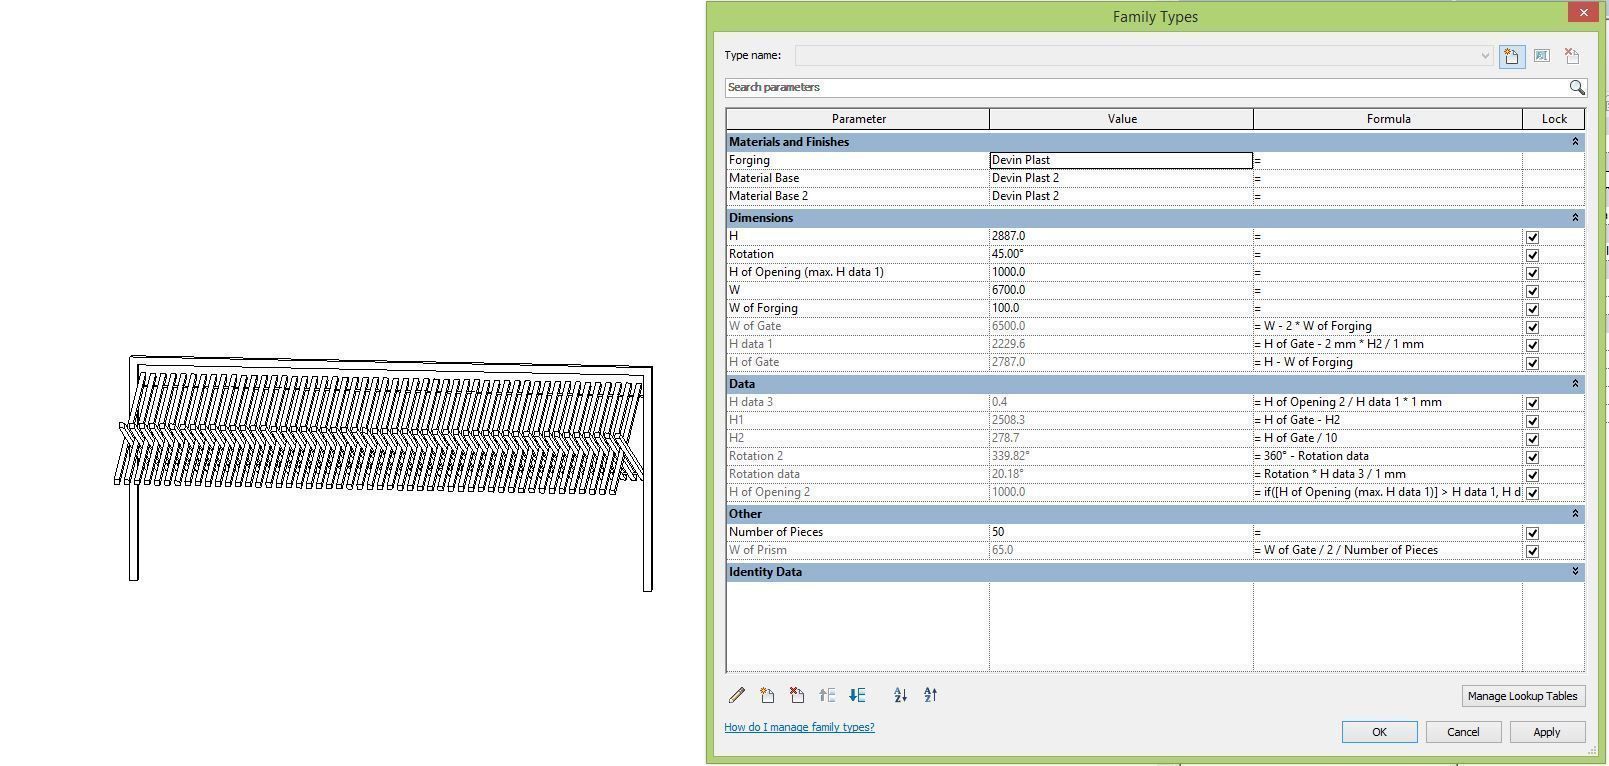Click the Search parameters field

(x=1146, y=88)
